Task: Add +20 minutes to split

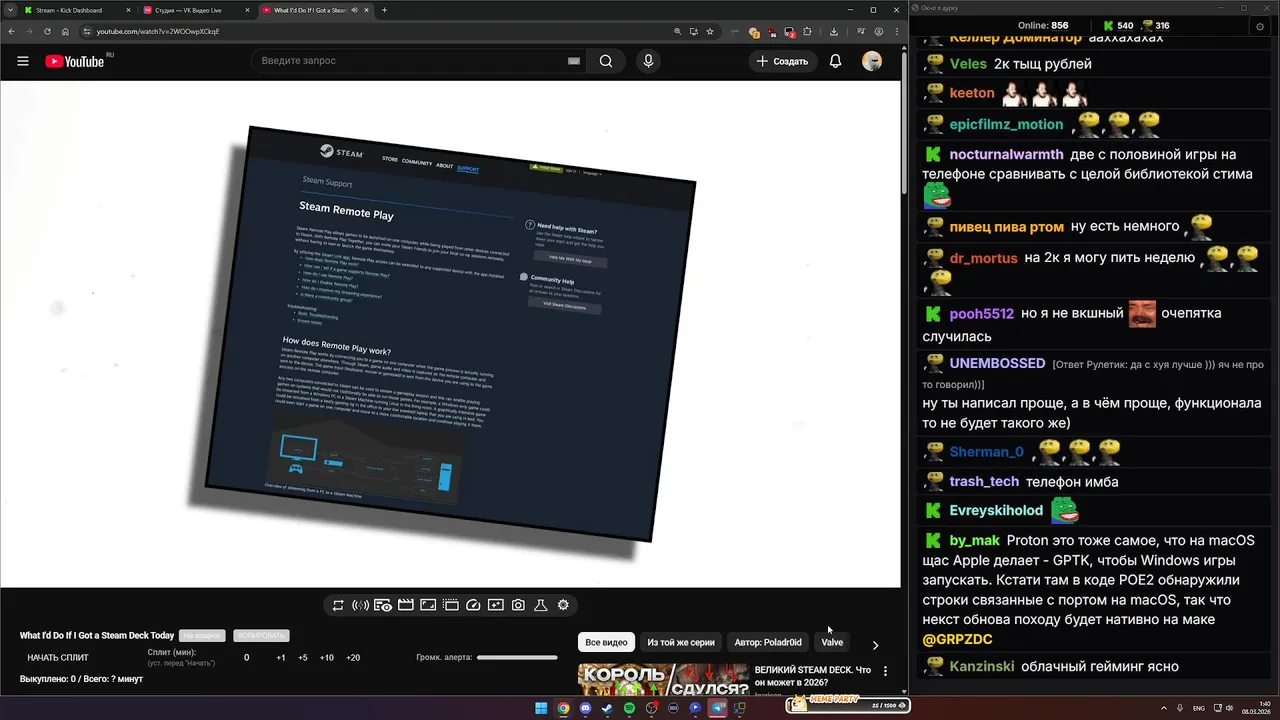Action: click(x=353, y=658)
